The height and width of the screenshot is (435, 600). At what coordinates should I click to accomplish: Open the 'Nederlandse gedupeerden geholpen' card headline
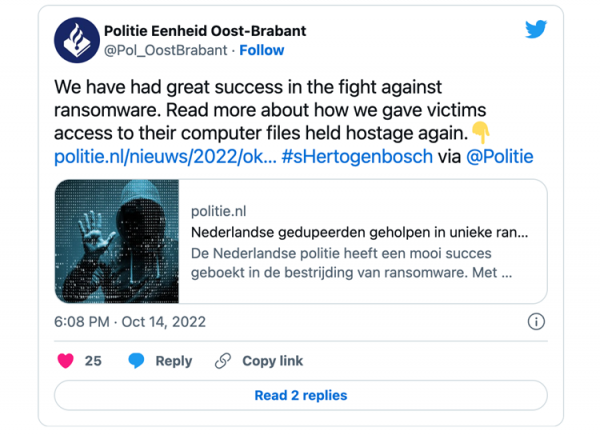click(x=360, y=233)
